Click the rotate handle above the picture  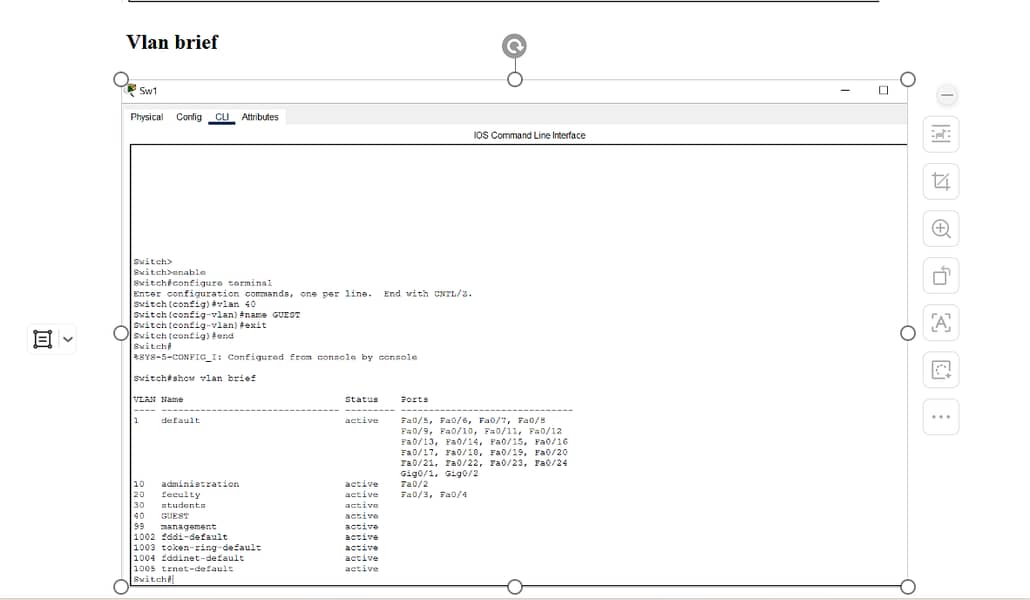514,46
